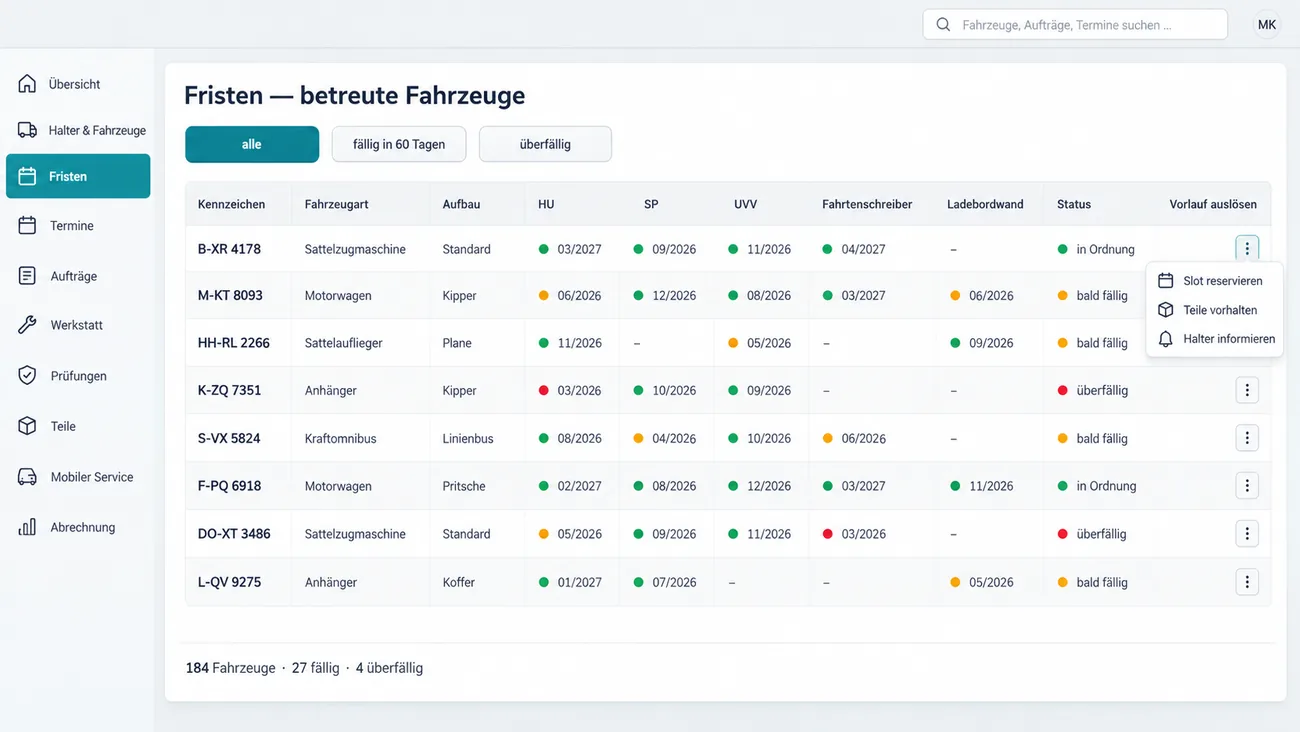
Task: Sort by the Fahrtenschreiber column header
Action: [867, 204]
